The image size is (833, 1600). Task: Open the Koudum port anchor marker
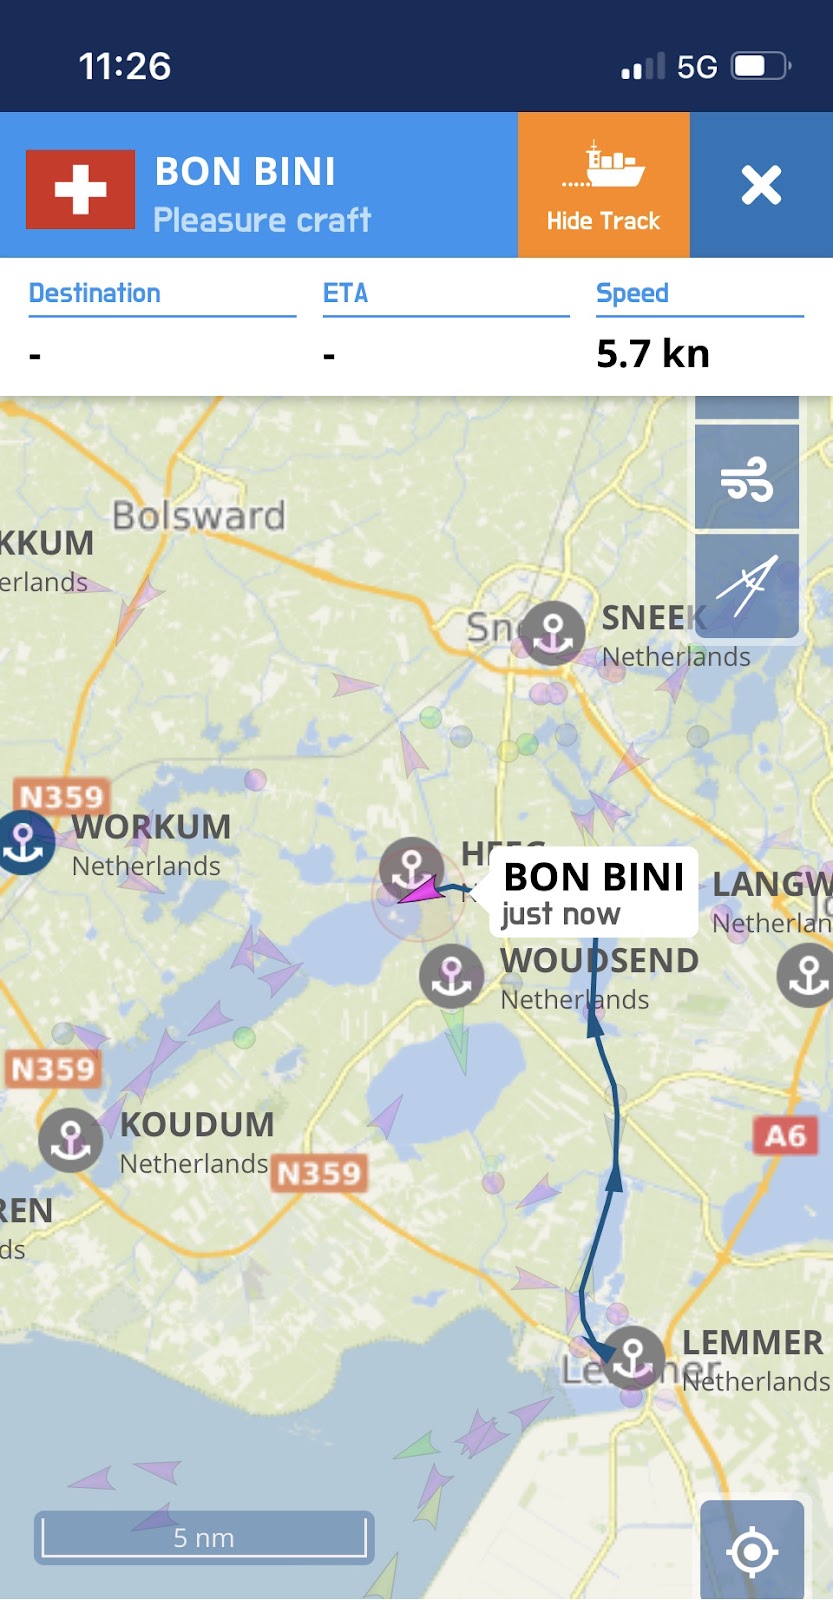click(x=71, y=1140)
